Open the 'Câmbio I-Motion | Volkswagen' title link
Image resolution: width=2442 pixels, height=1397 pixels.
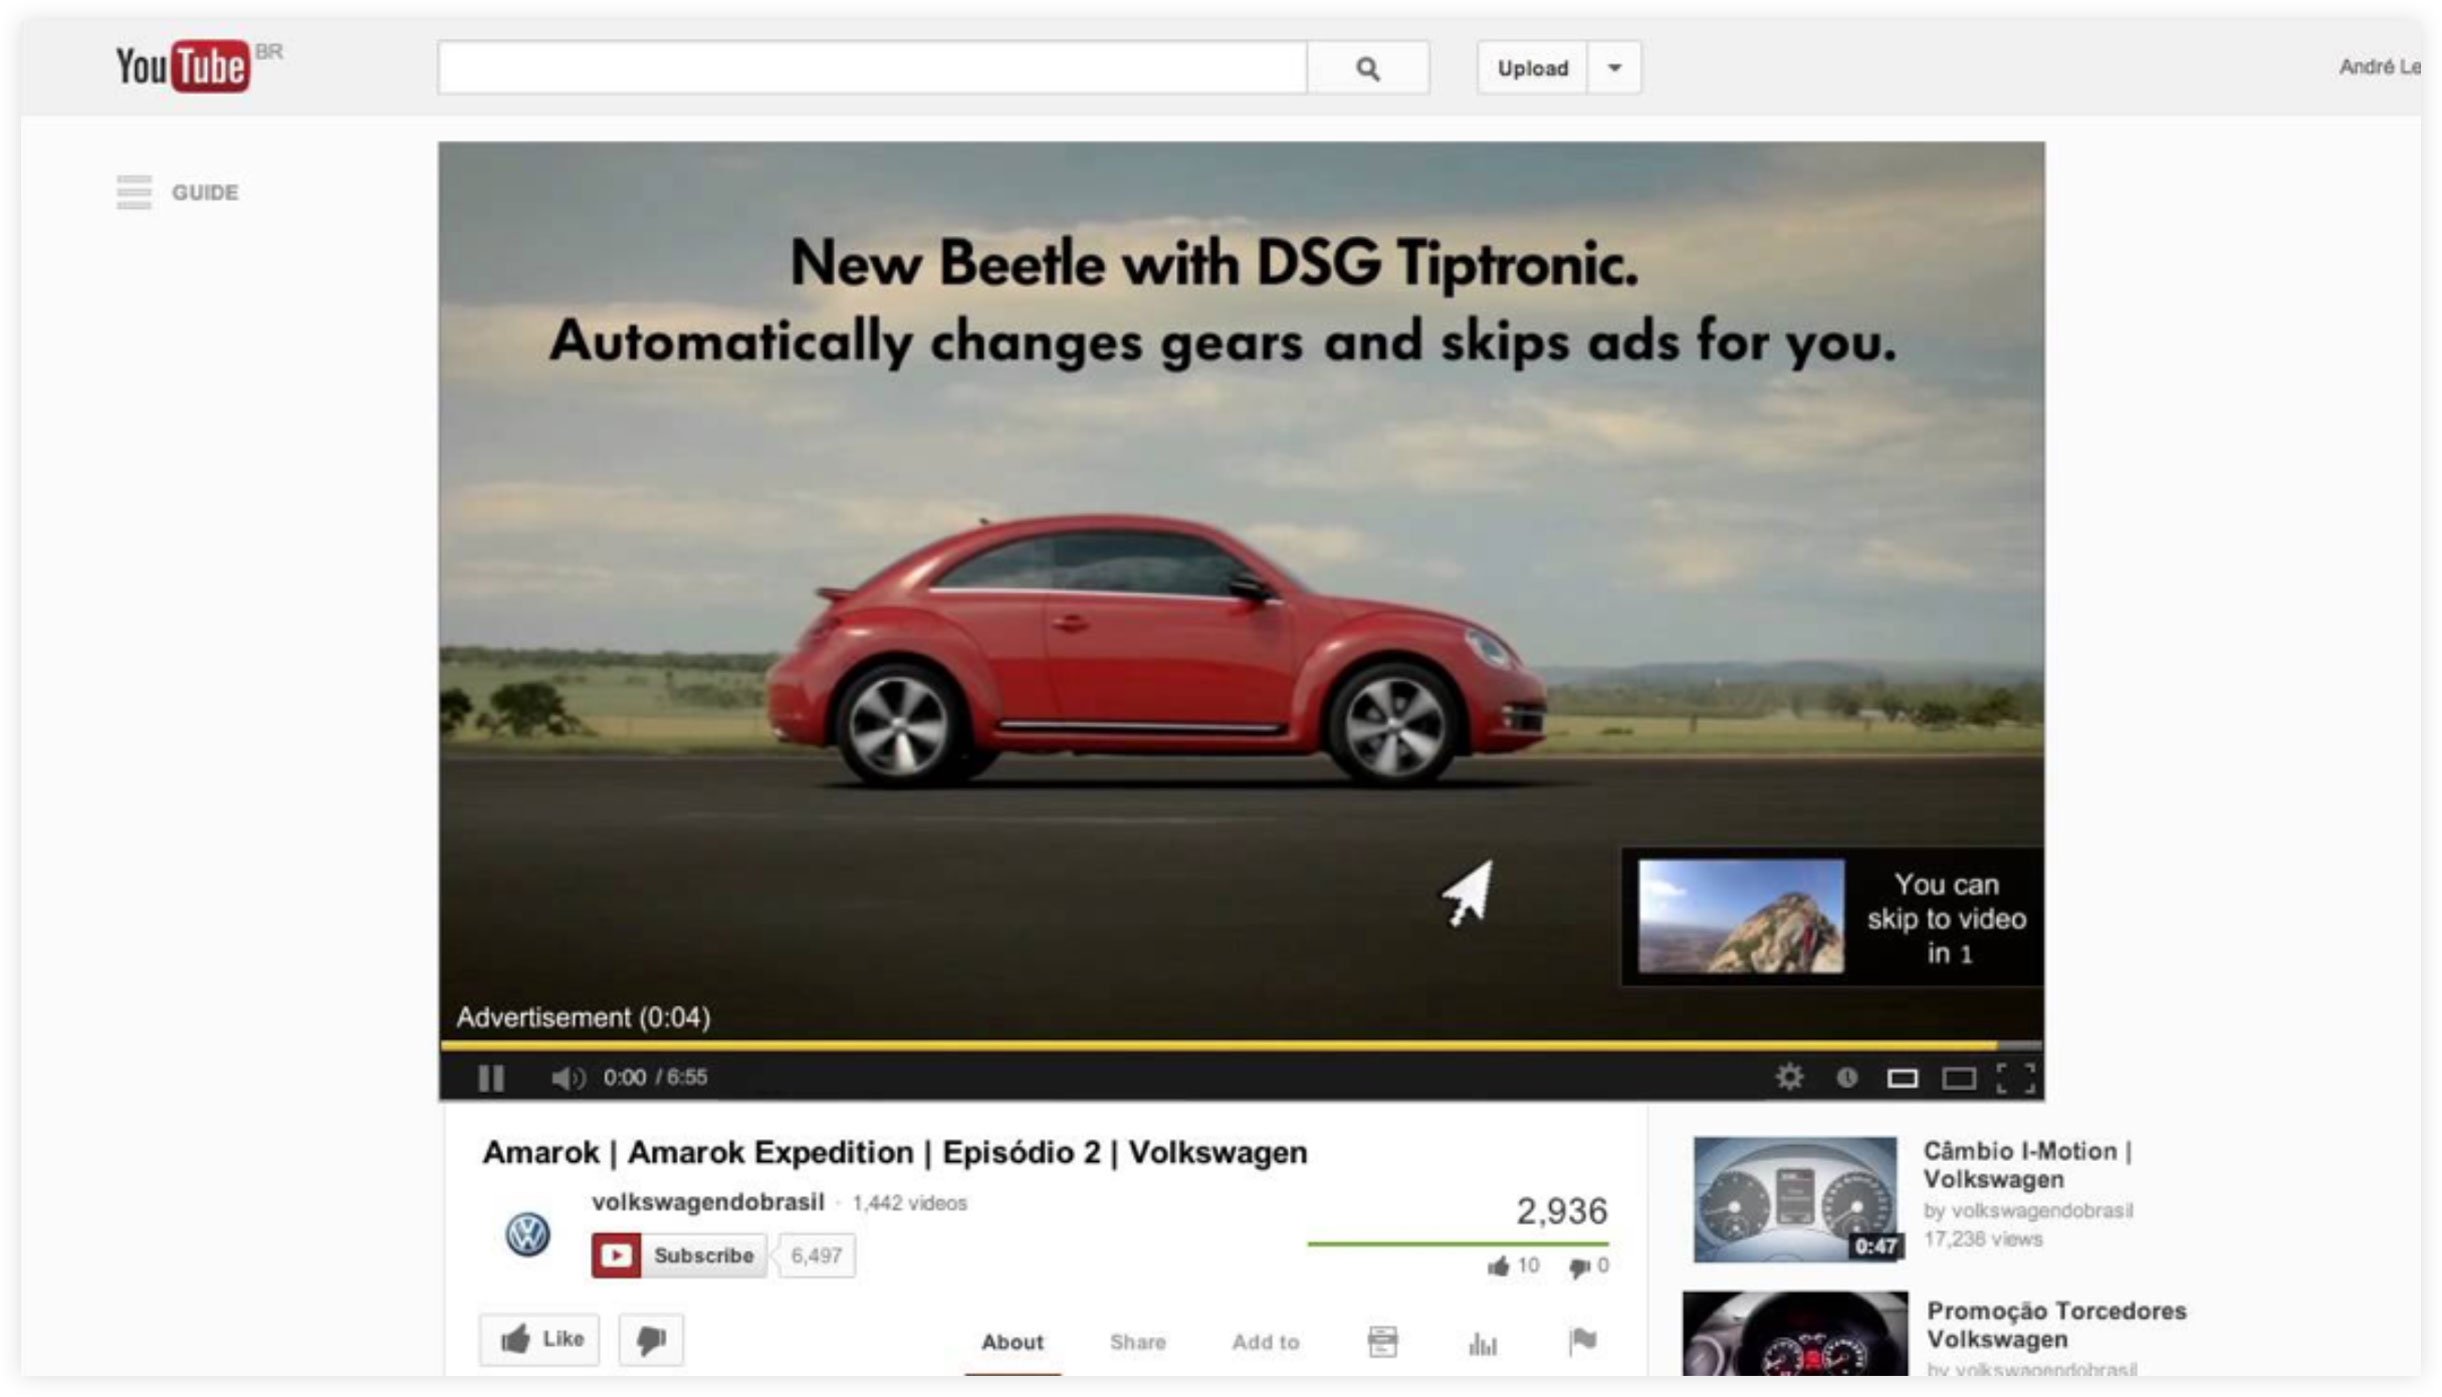(x=2027, y=1165)
